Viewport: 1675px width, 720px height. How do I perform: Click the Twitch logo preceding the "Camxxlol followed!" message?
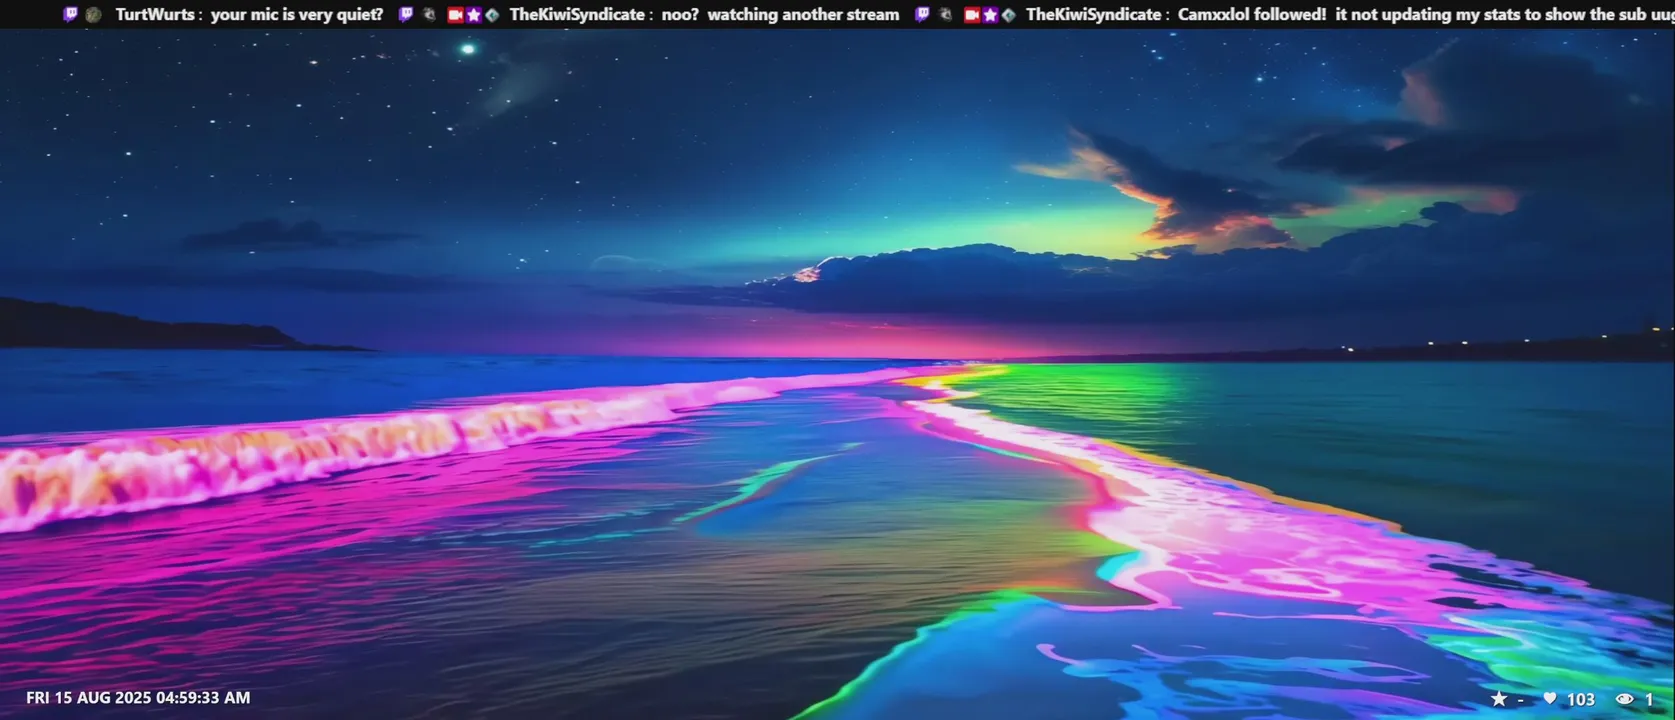point(922,15)
